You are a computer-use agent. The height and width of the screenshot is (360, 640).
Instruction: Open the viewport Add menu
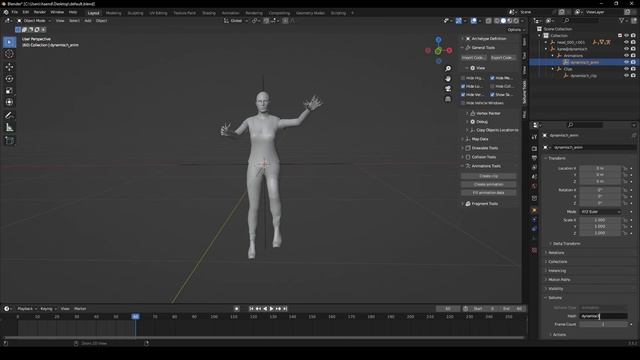click(x=88, y=20)
